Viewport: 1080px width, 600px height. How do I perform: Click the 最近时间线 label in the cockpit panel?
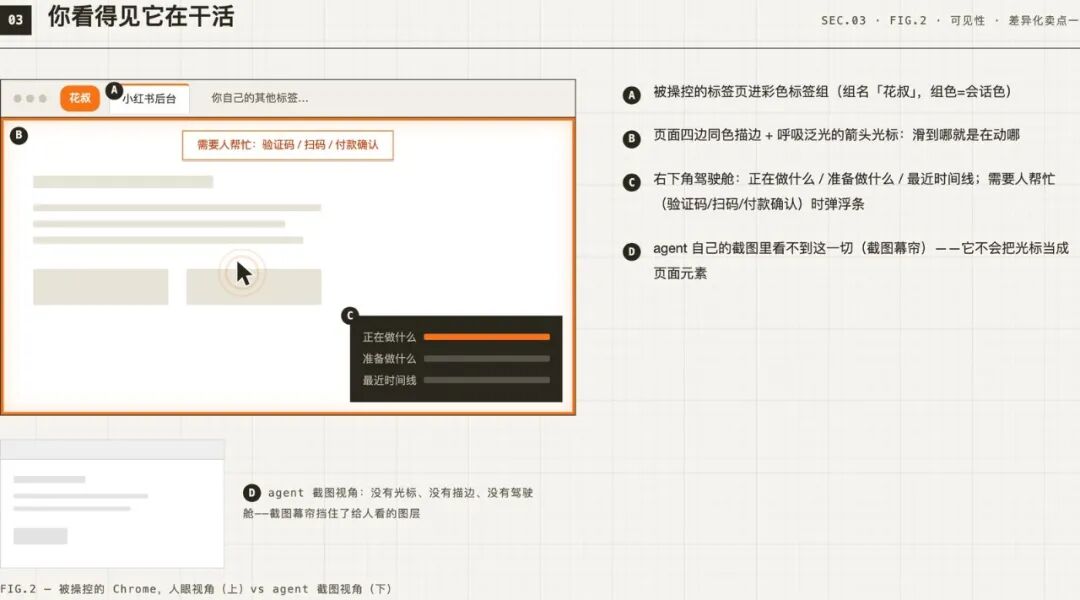pos(389,380)
